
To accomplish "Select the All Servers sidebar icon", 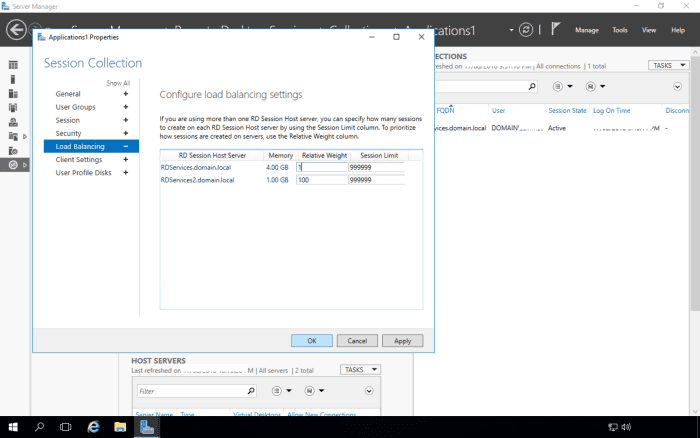I will 13,93.
